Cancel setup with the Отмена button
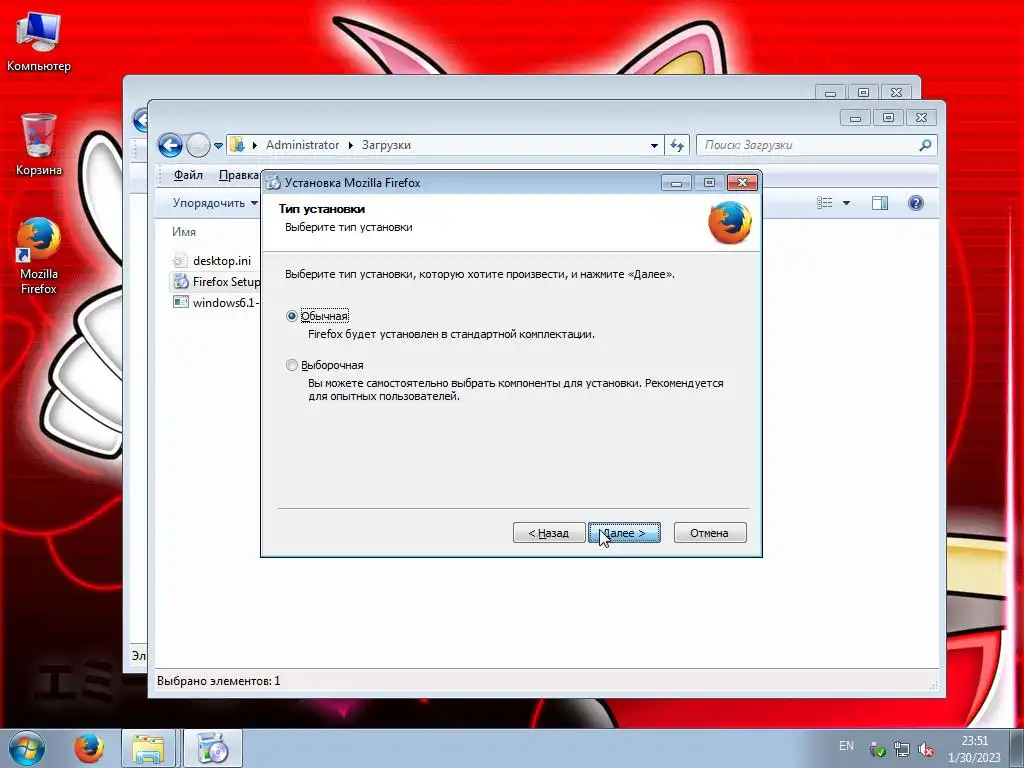This screenshot has width=1024, height=768. 710,533
